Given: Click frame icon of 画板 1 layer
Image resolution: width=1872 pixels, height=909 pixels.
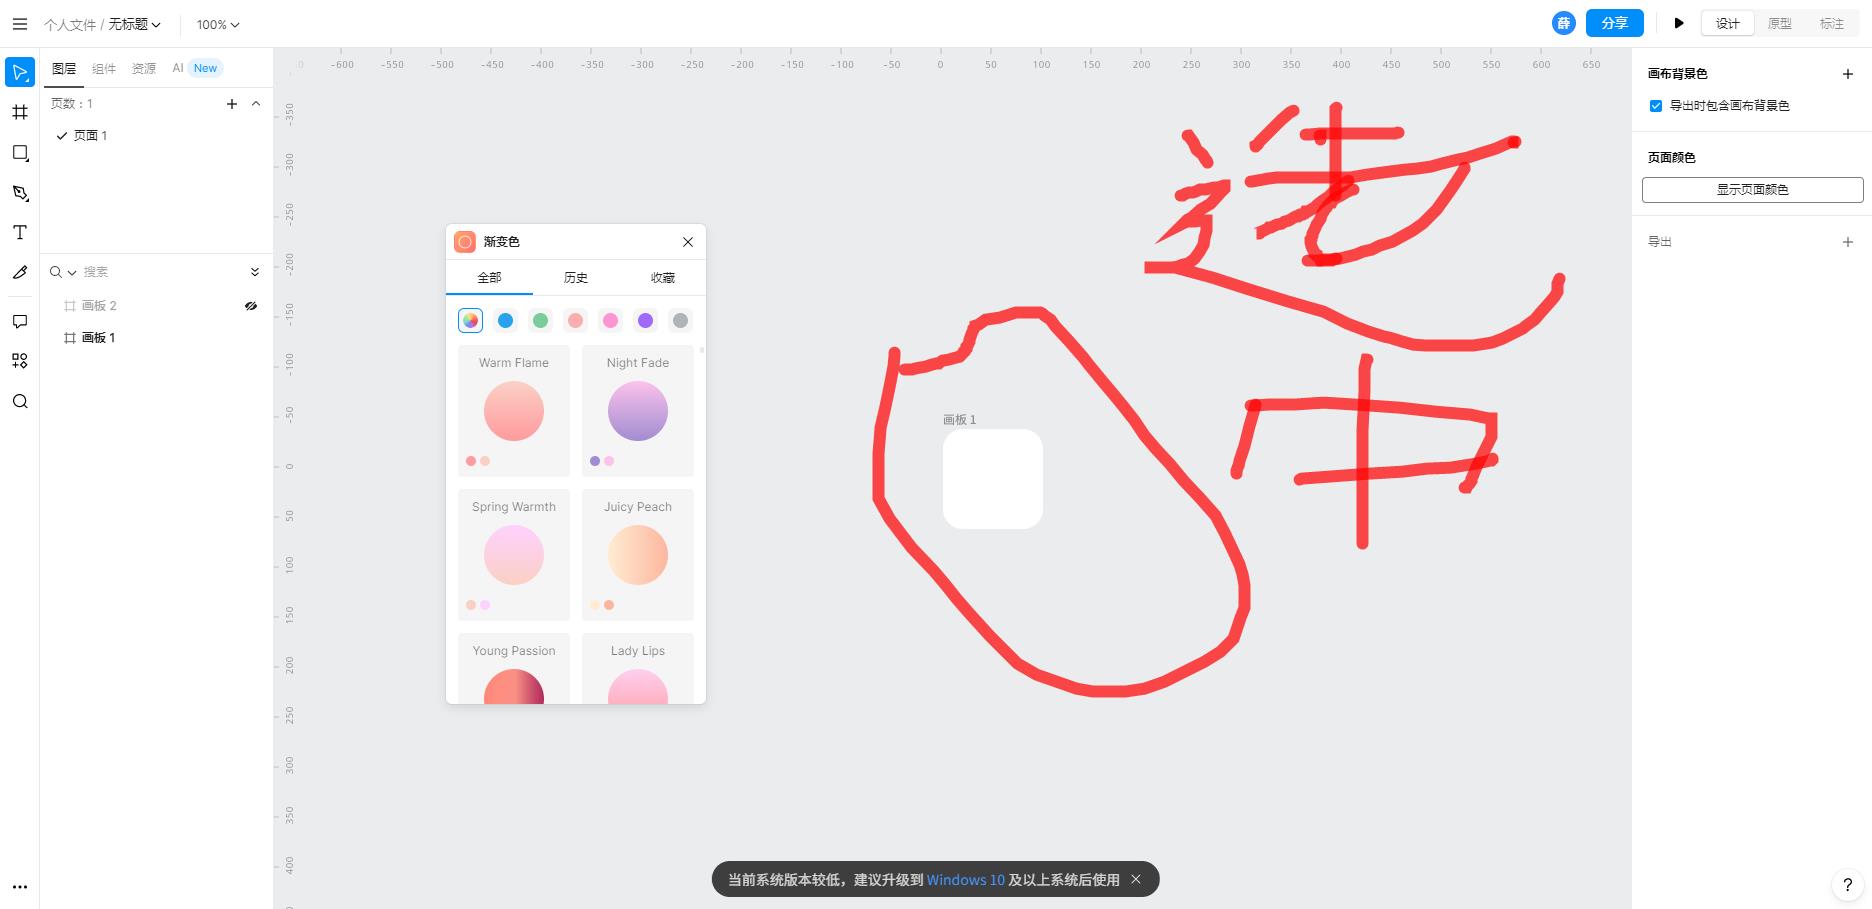Looking at the screenshot, I should coord(70,338).
